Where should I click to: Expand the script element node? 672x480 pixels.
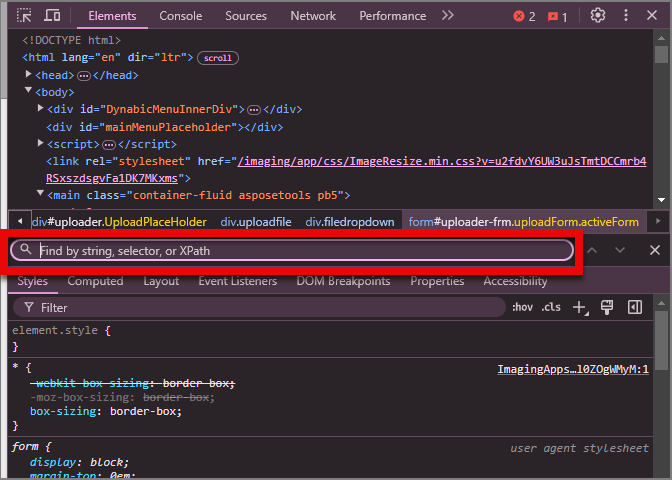(40, 143)
